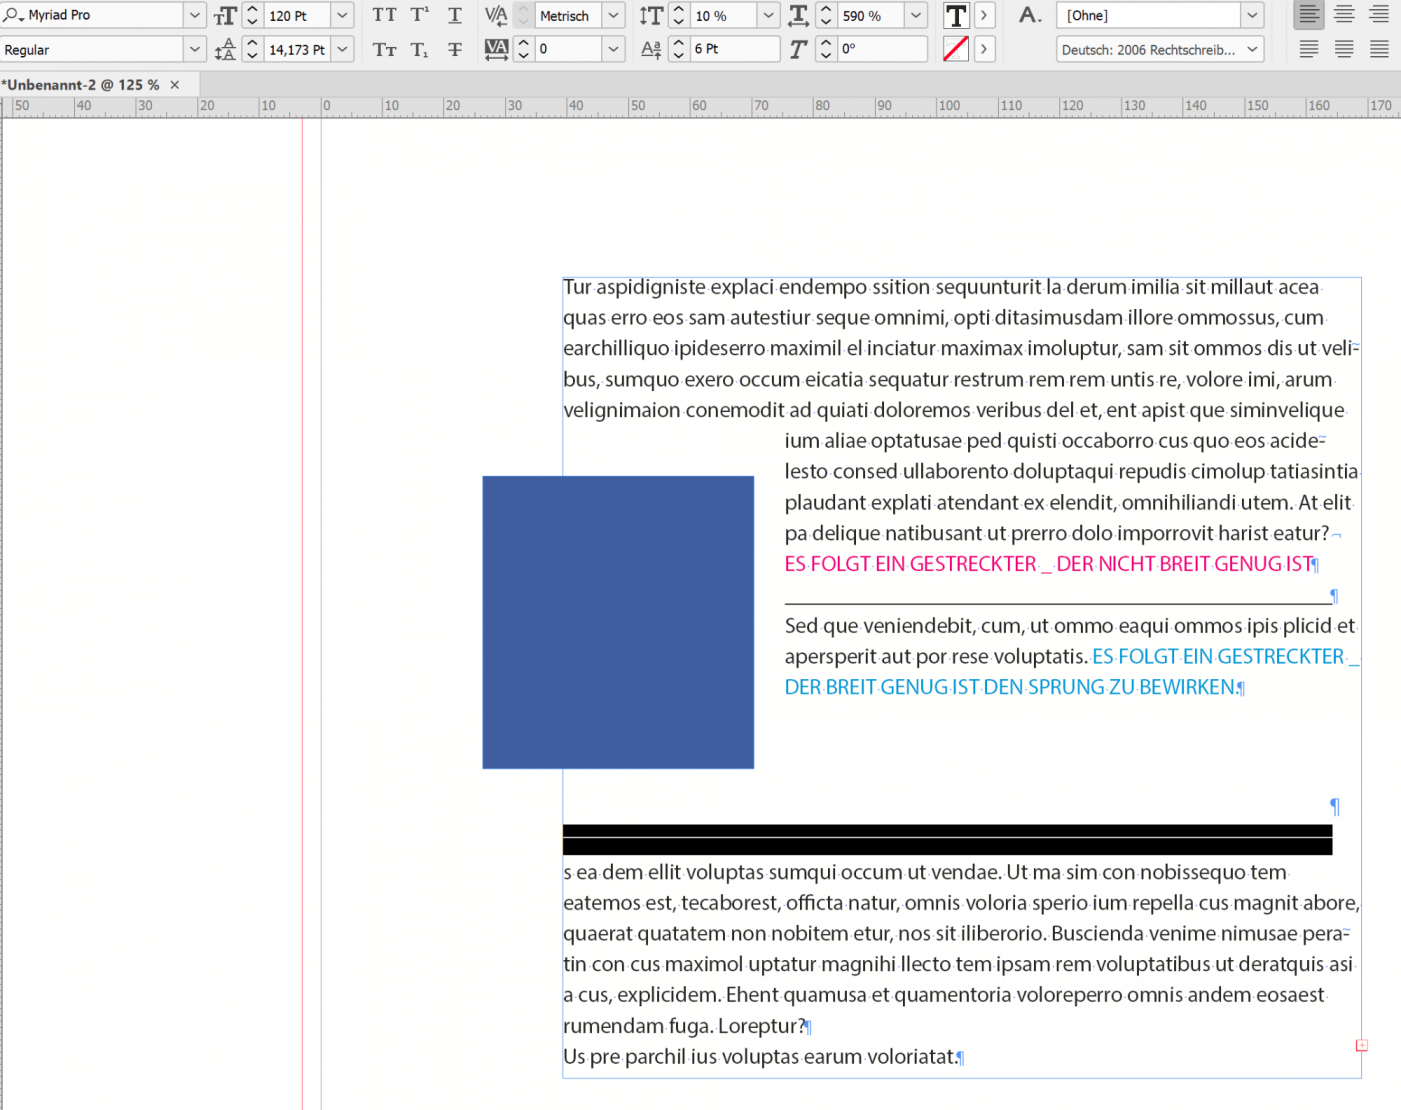Click the skew (false italic) icon

[798, 49]
